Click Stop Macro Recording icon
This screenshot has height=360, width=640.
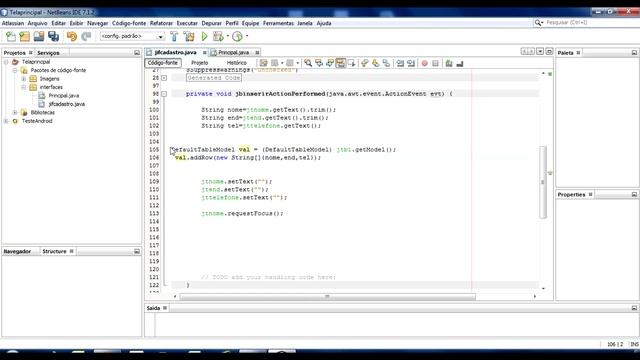[436, 63]
